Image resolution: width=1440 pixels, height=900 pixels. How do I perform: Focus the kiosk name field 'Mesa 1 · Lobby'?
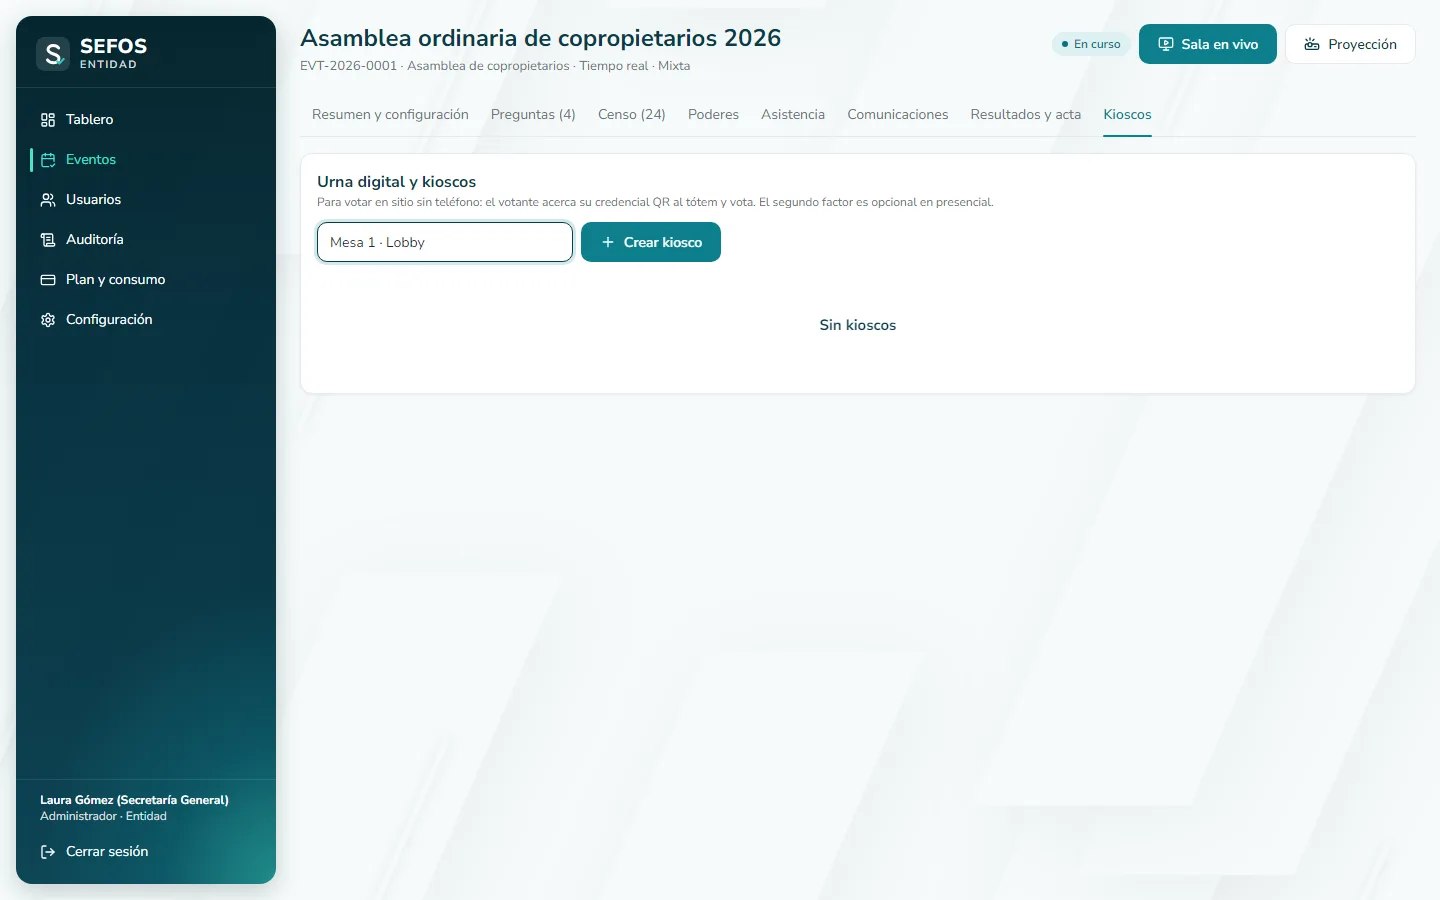pos(445,242)
